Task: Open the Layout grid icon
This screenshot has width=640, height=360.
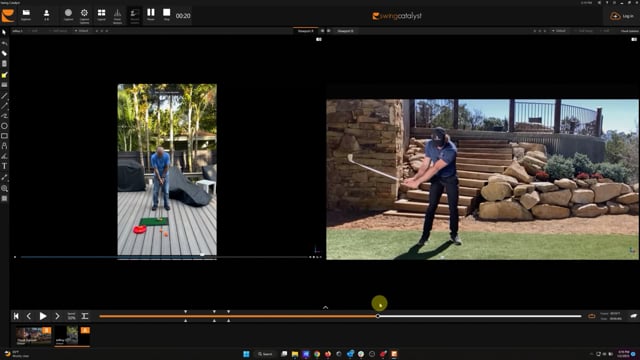Action: [101, 15]
